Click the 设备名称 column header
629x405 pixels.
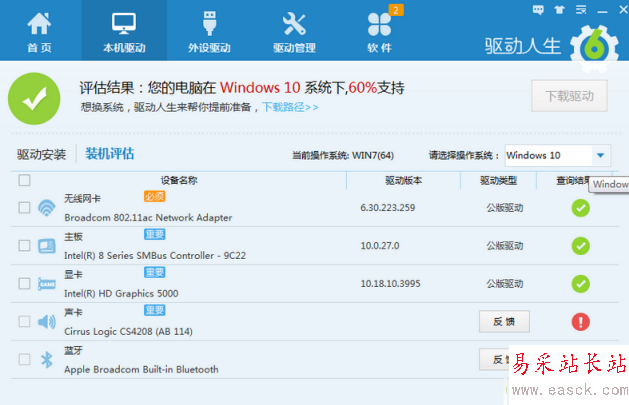pos(179,180)
